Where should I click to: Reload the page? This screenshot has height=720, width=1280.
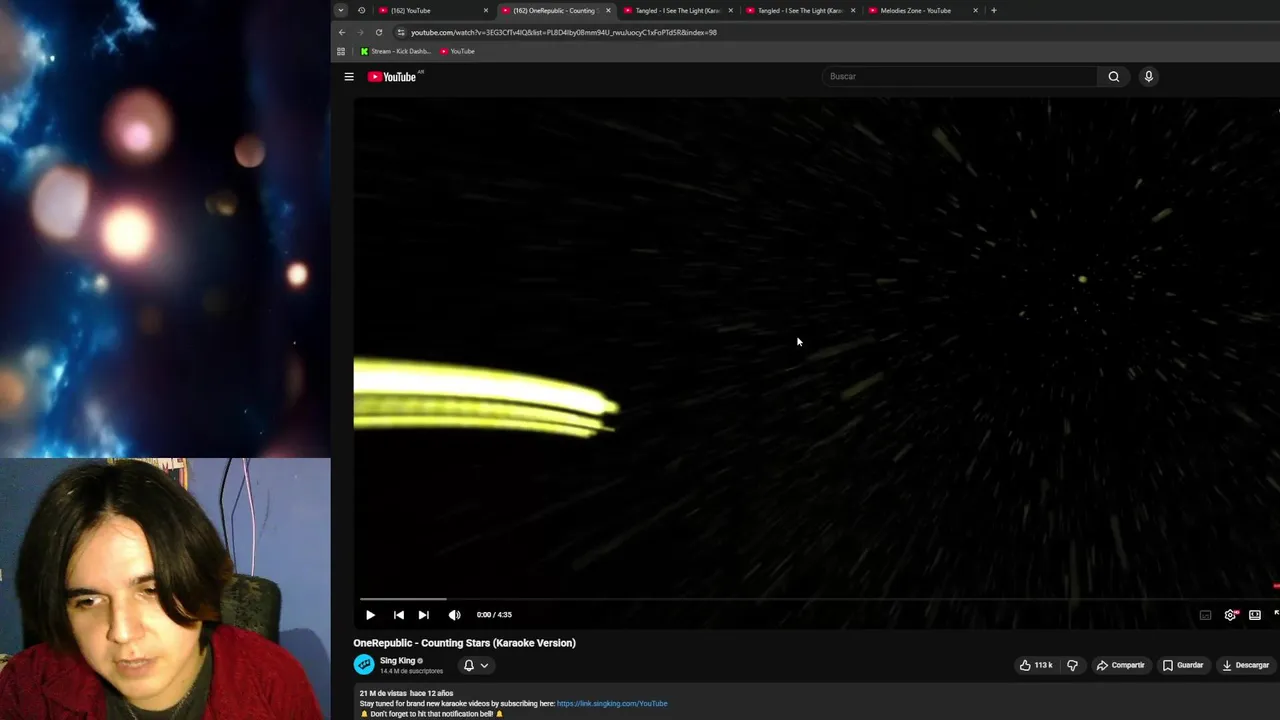pyautogui.click(x=379, y=32)
